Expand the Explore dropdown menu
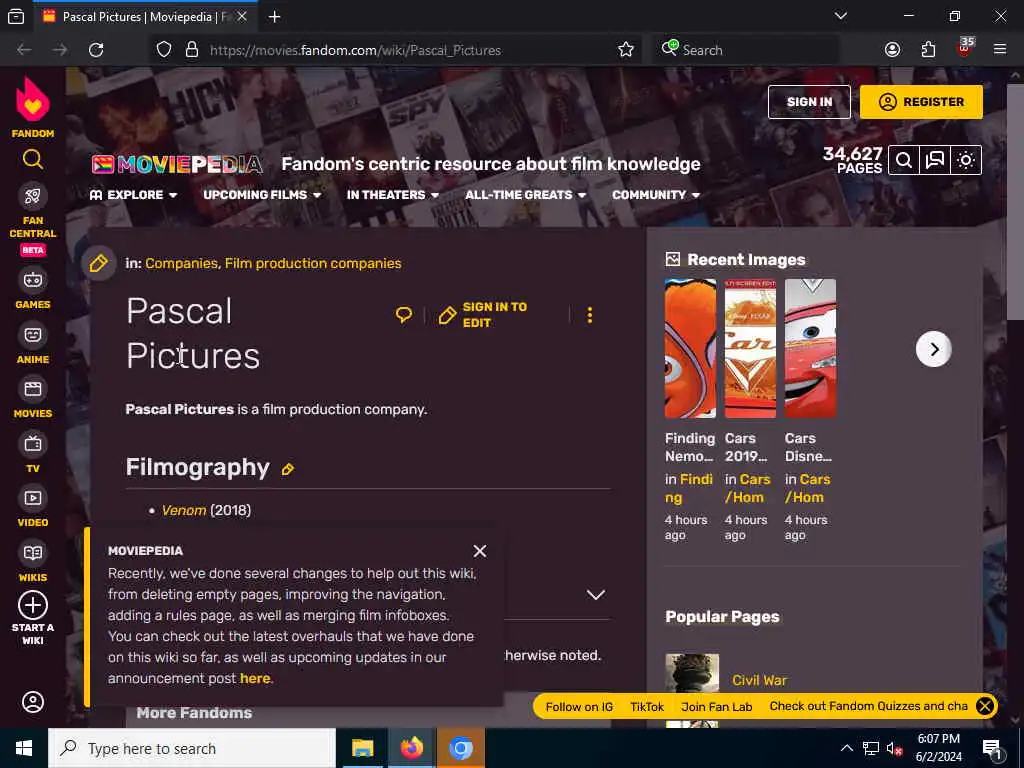The width and height of the screenshot is (1024, 768). tap(133, 195)
